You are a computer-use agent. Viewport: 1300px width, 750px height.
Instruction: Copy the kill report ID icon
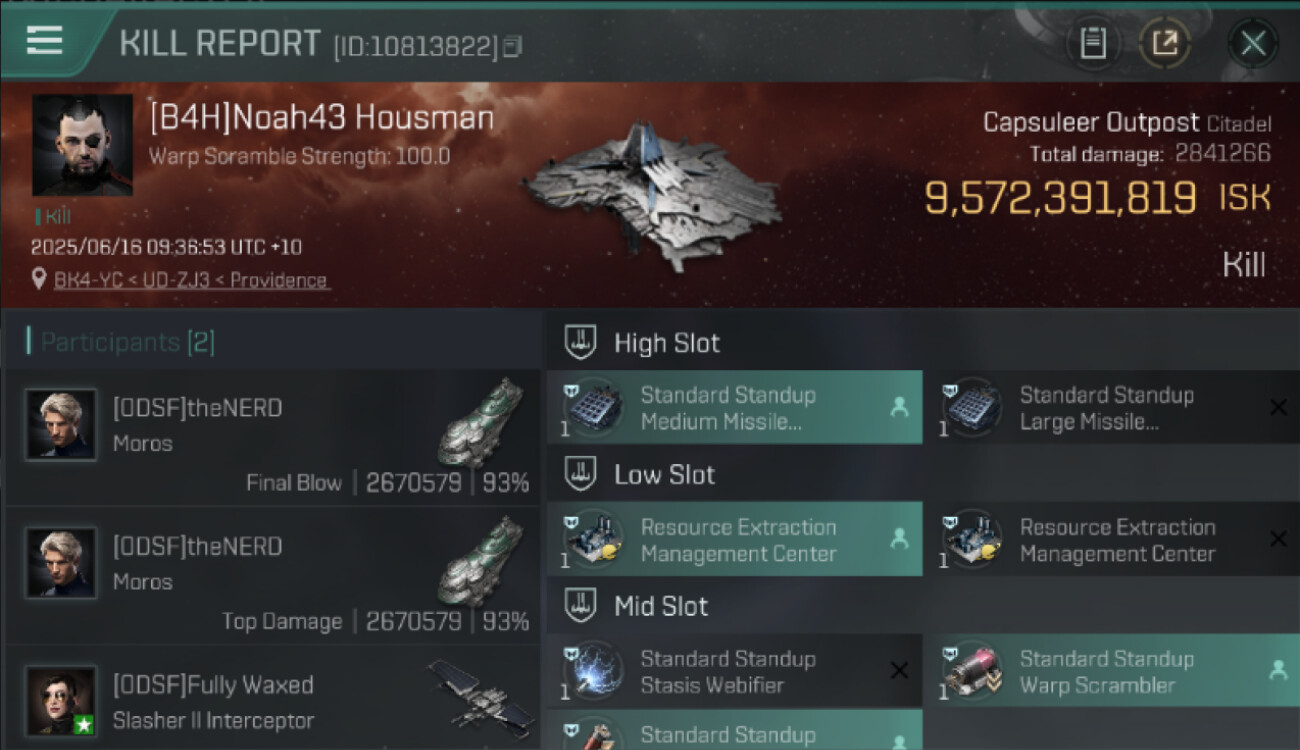(512, 45)
